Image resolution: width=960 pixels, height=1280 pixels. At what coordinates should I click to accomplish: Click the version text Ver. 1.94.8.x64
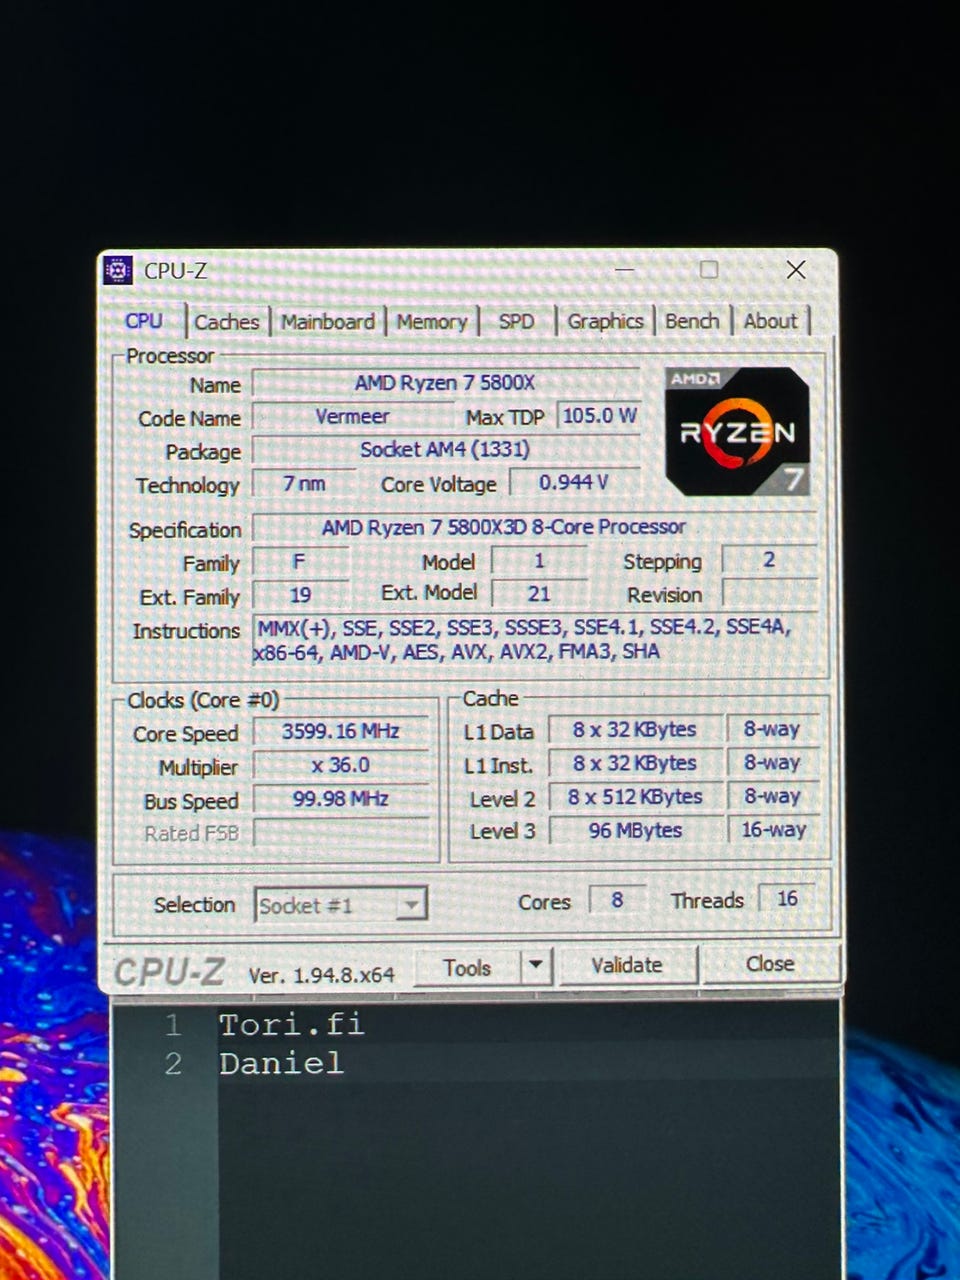coord(321,974)
